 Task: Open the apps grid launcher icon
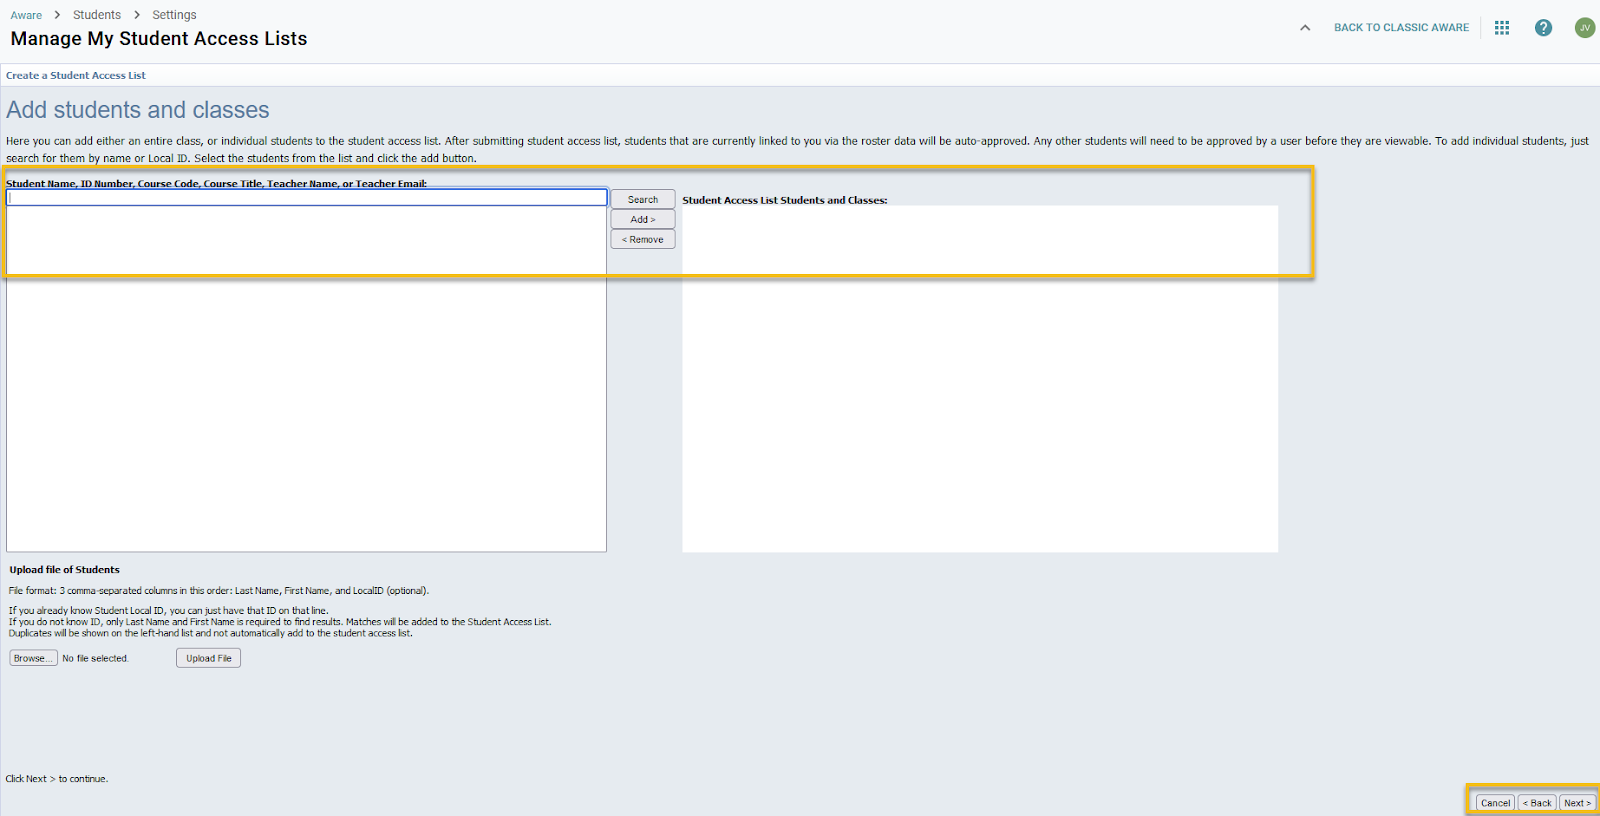[1501, 28]
